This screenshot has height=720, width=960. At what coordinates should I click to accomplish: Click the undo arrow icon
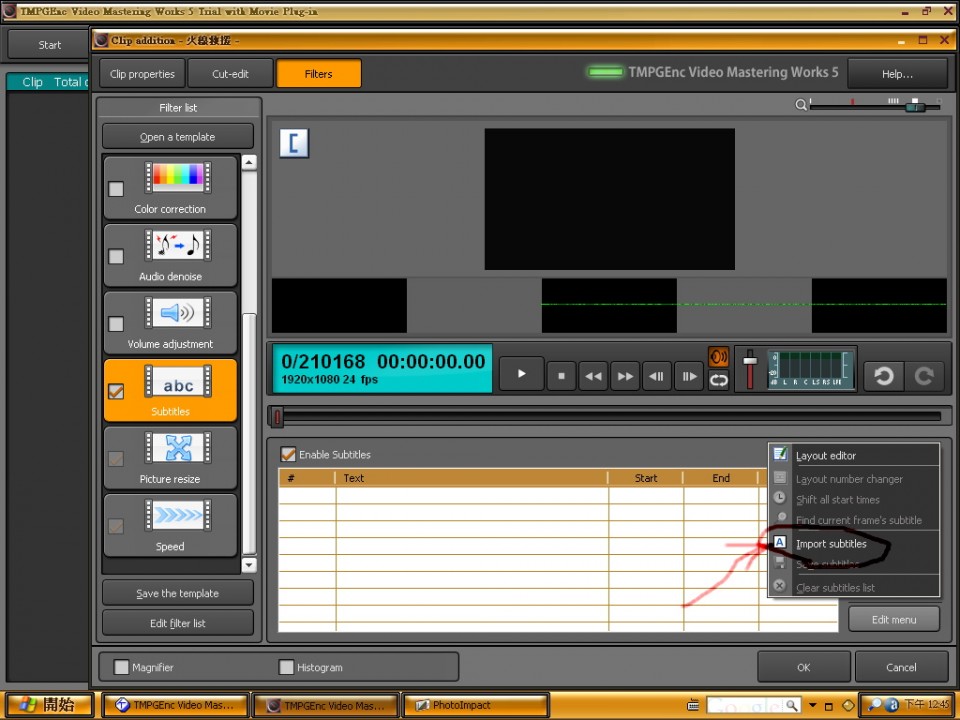(x=883, y=376)
